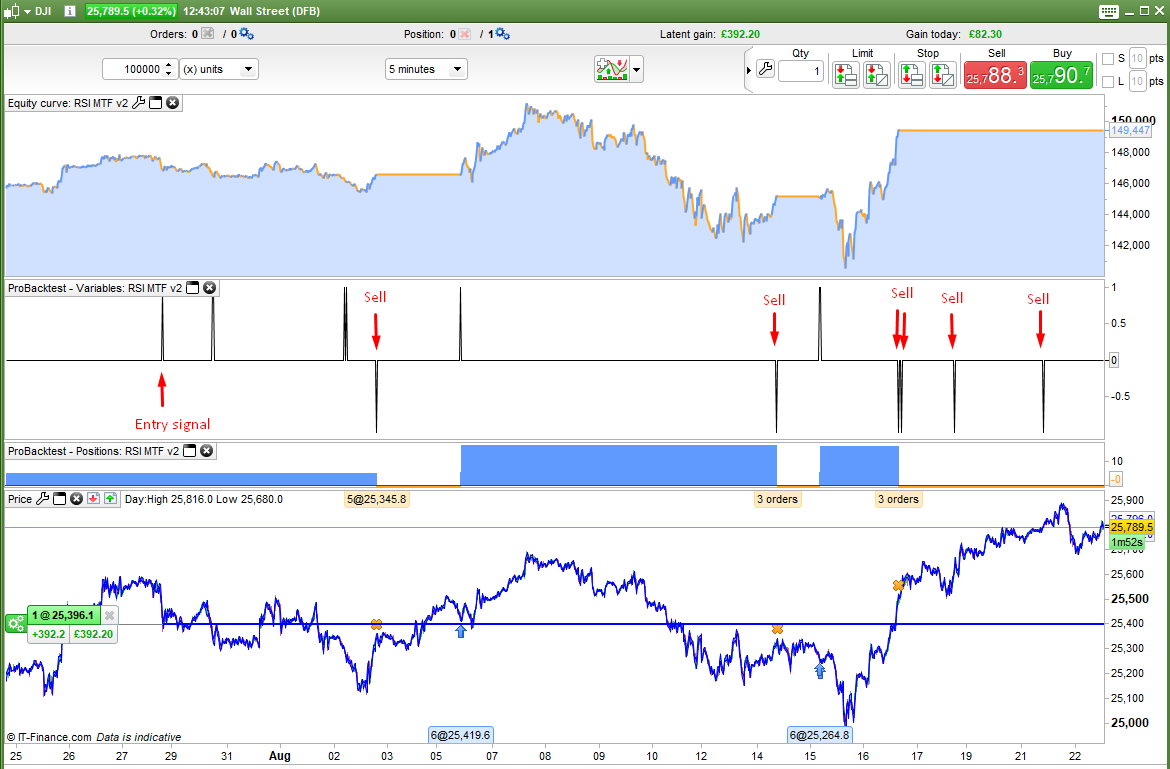Image resolution: width=1170 pixels, height=769 pixels.
Task: Open Price panel wrench settings
Action: click(x=43, y=499)
